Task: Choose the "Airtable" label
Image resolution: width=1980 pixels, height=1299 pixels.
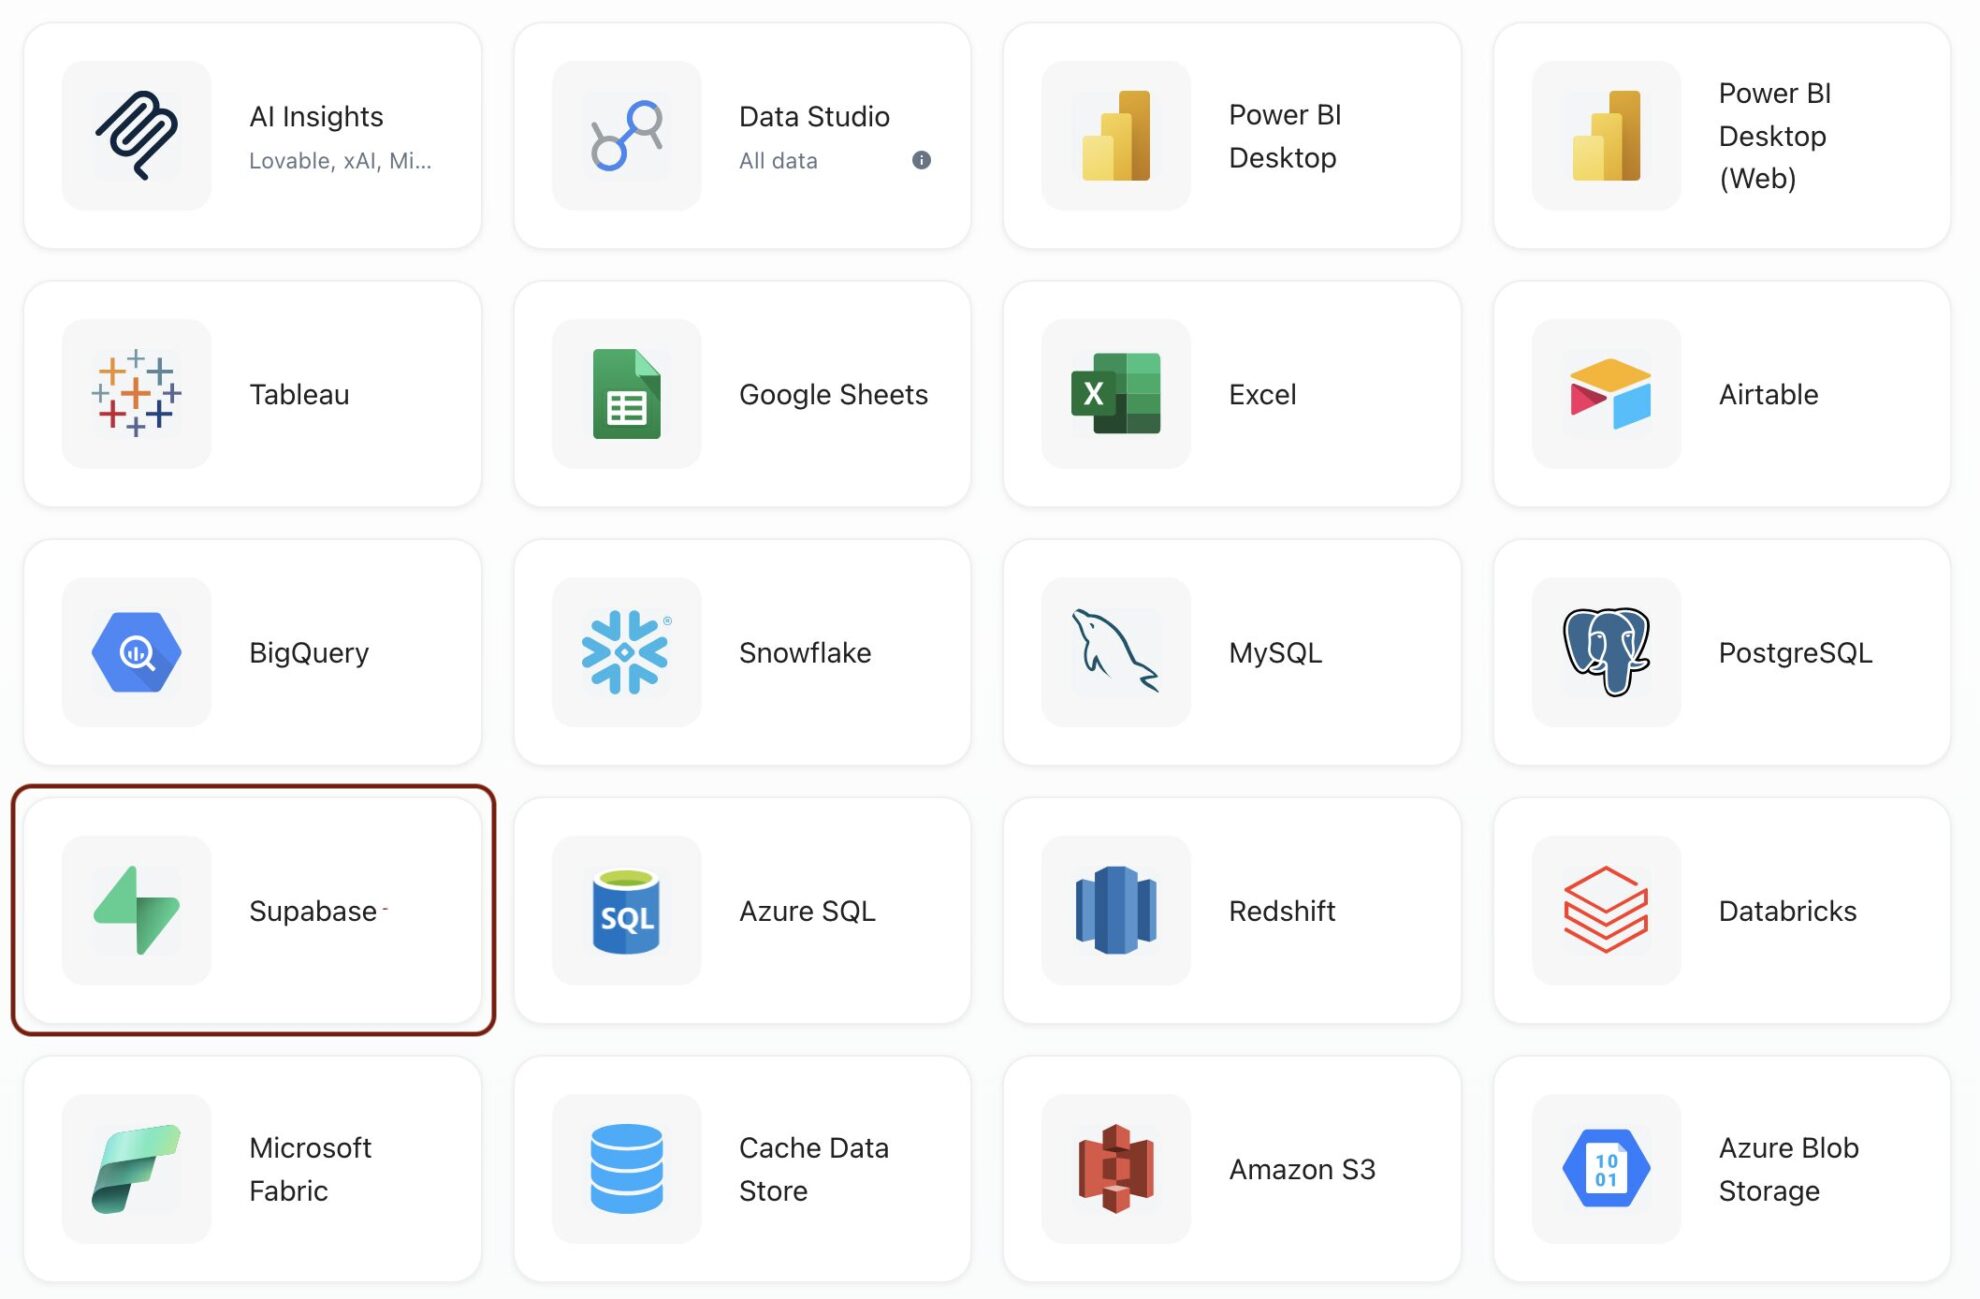Action: (x=1768, y=395)
